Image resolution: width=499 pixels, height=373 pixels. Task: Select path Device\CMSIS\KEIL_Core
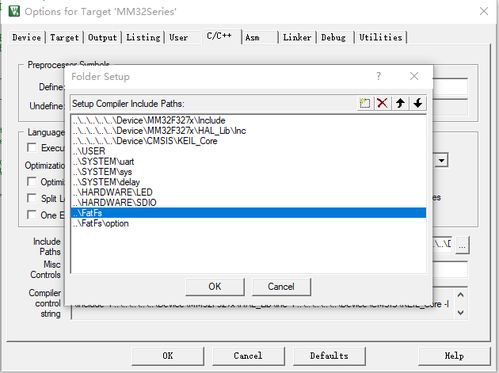point(248,141)
